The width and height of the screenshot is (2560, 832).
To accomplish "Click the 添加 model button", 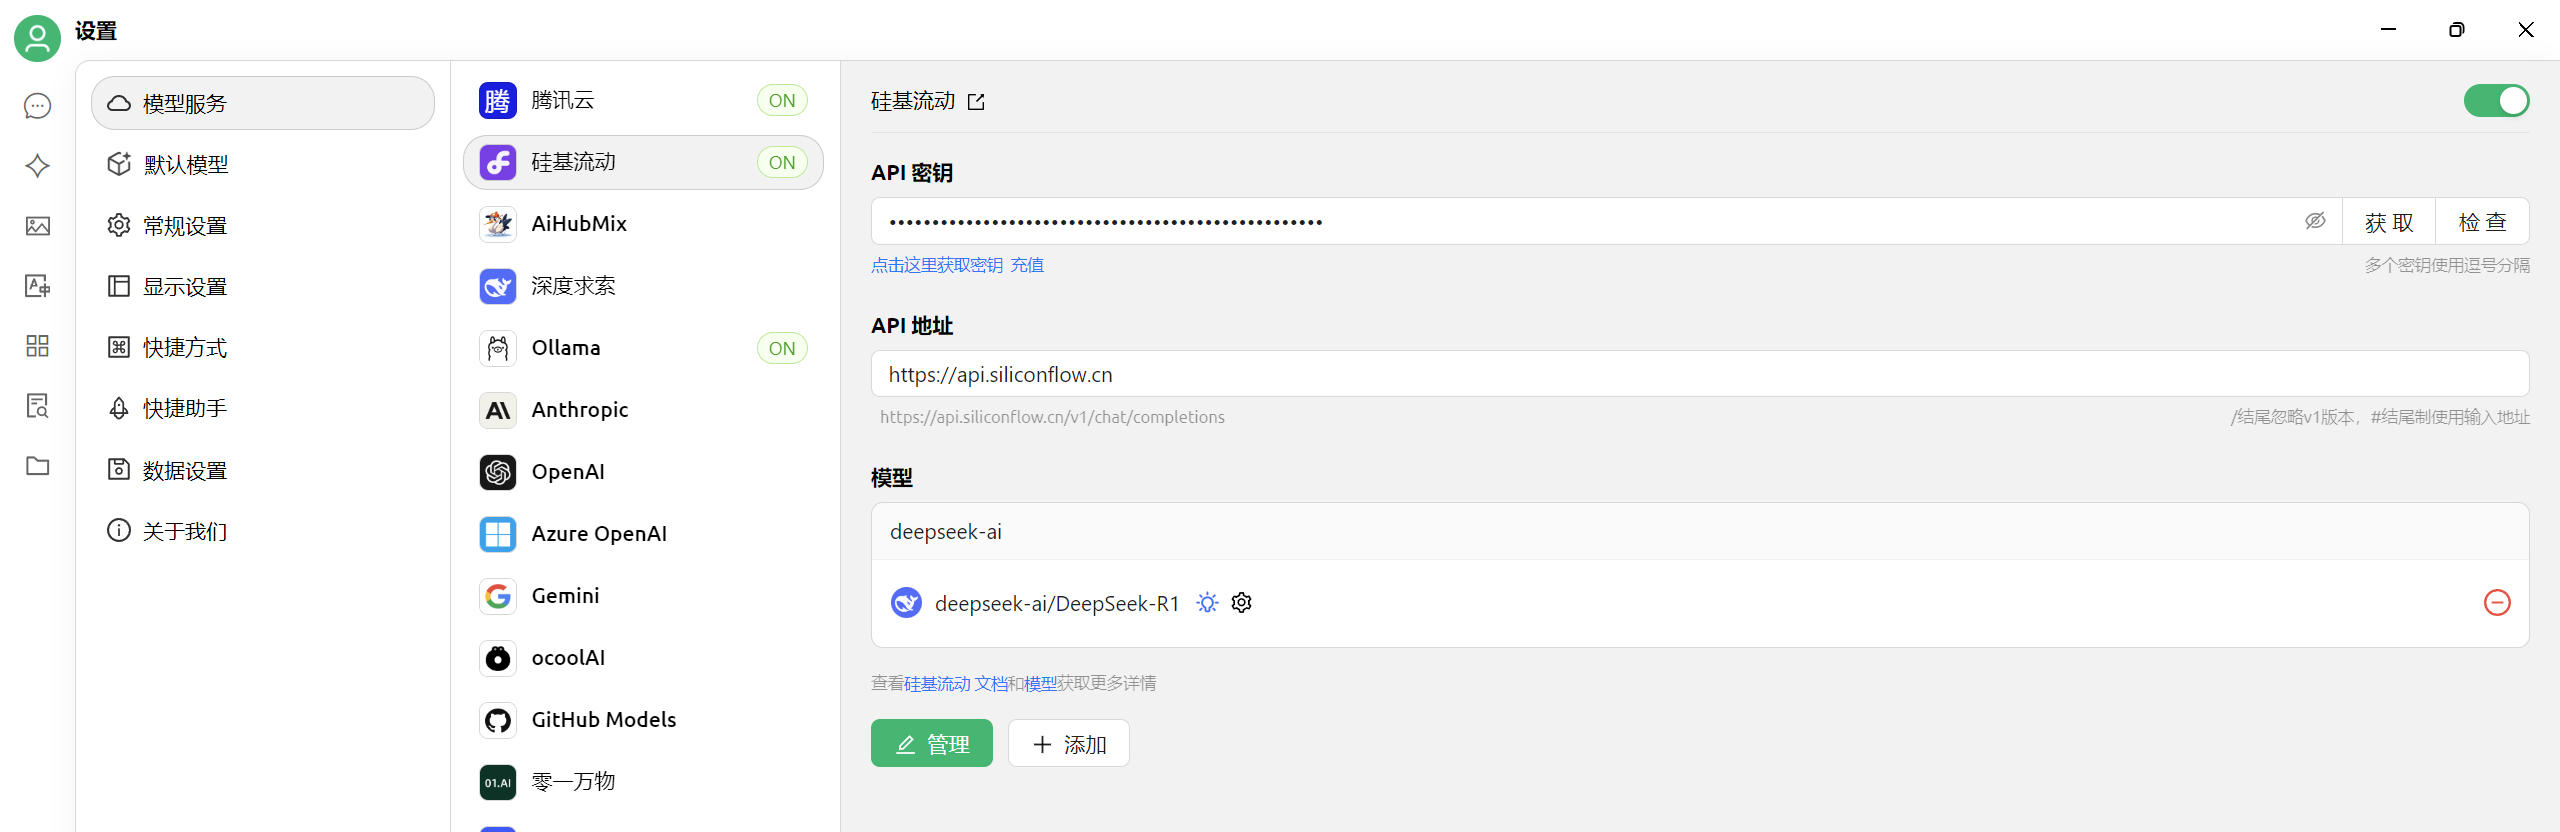I will pos(1069,743).
